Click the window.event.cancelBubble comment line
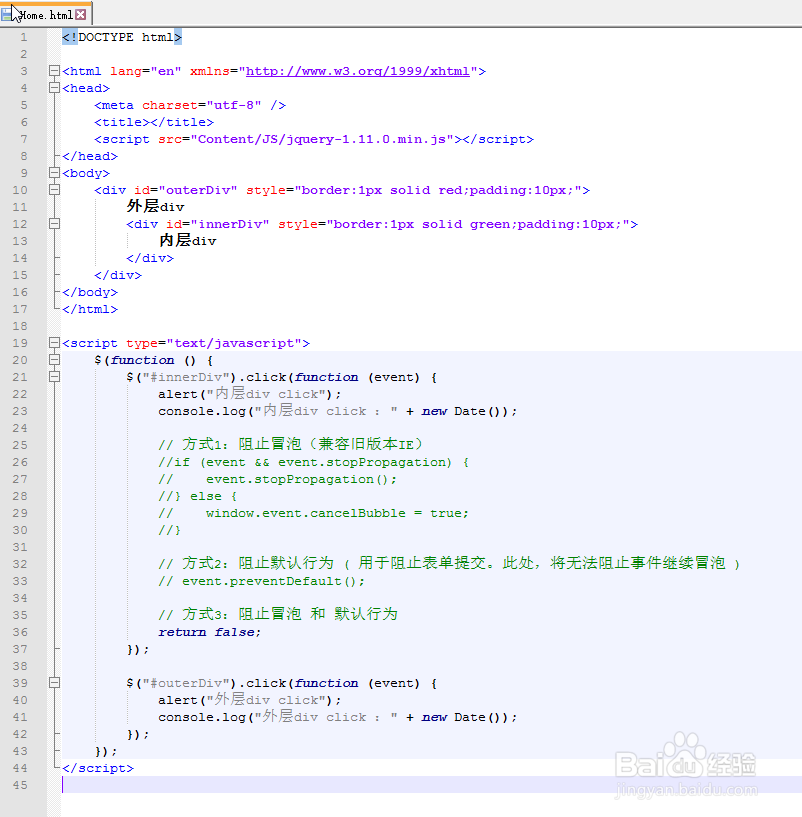This screenshot has width=802, height=817. [313, 513]
